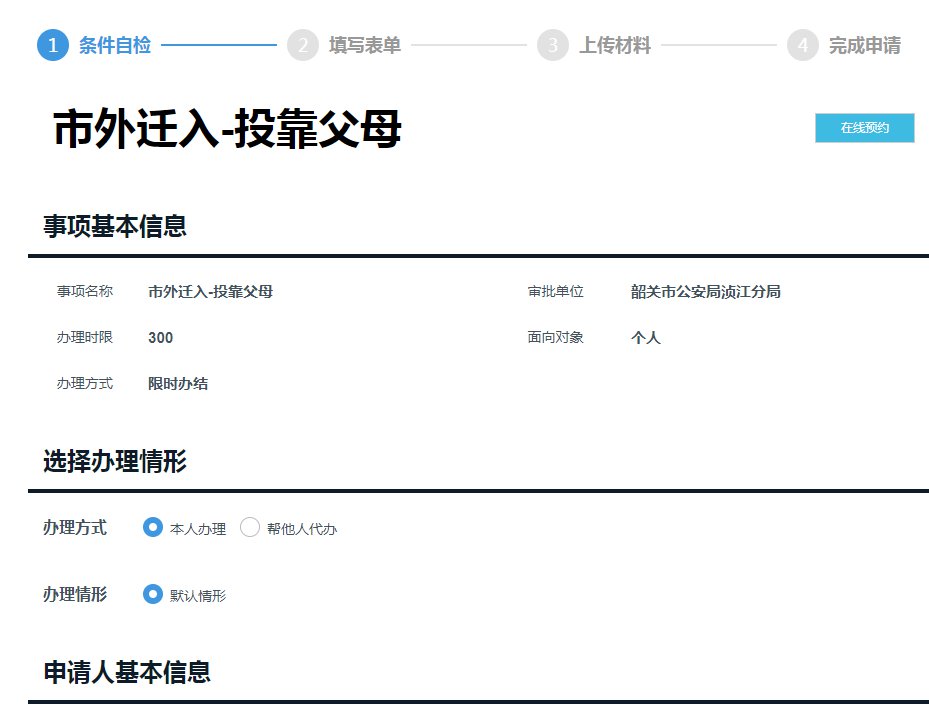Click the 选择办理情形 section heading
Screen dimensions: 929x705
[115, 461]
